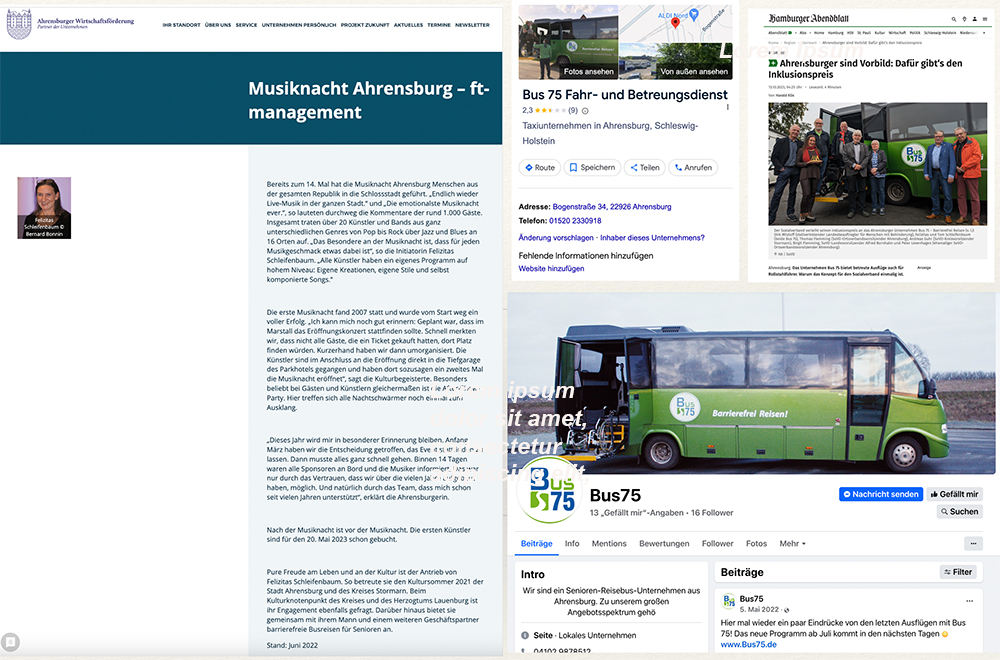Click the Bus75 avatar on the post

point(728,601)
